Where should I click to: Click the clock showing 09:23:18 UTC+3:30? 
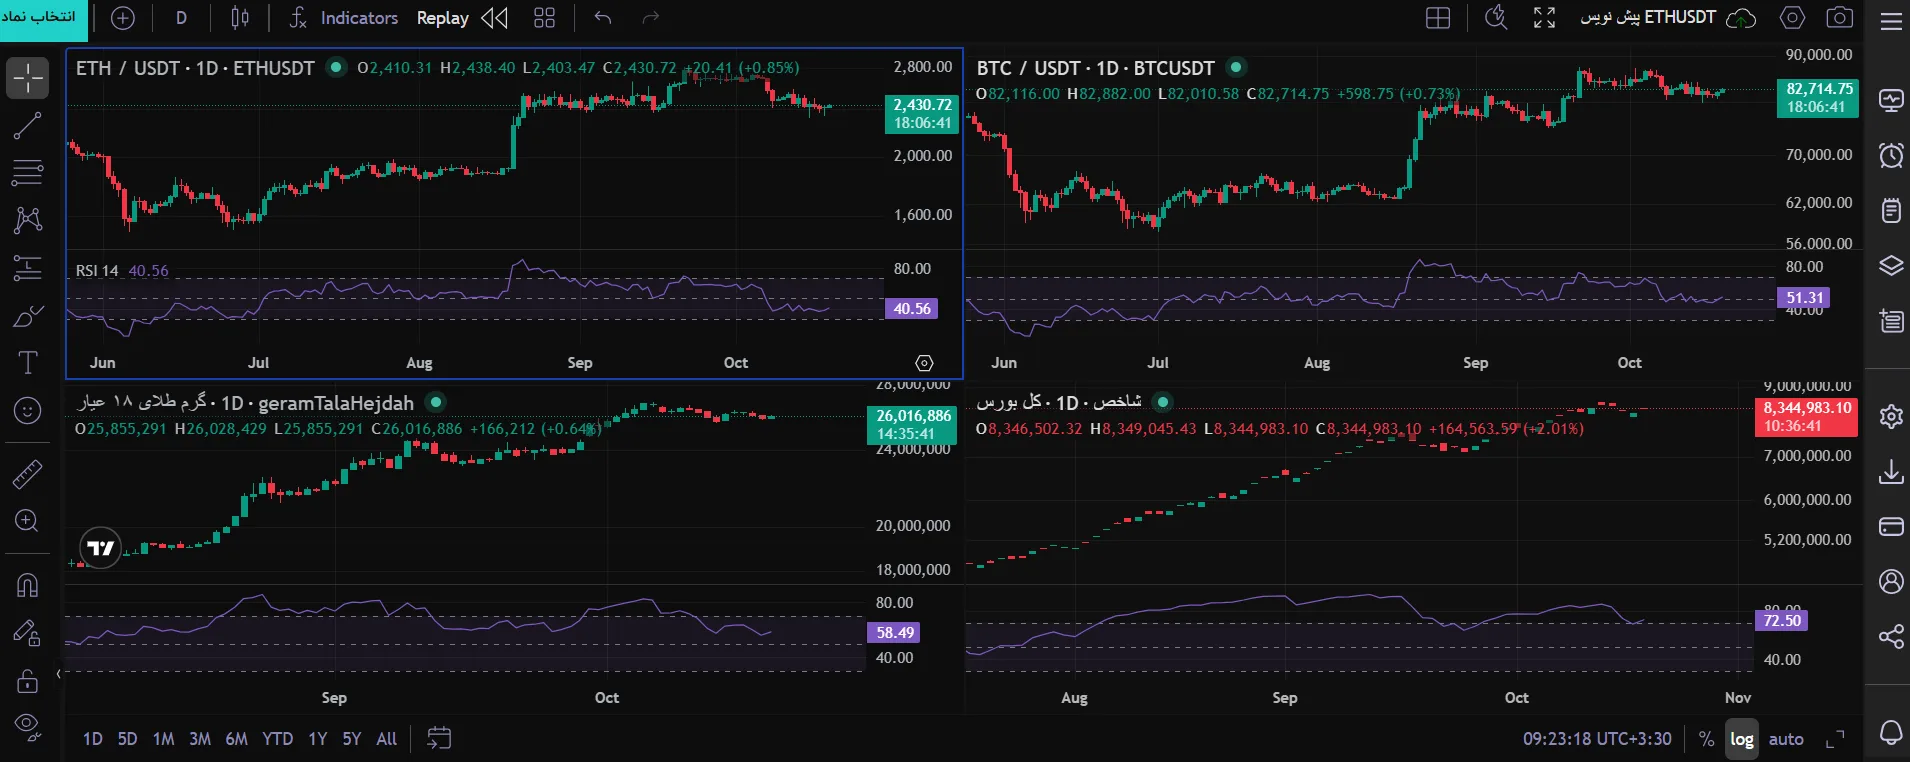1597,739
